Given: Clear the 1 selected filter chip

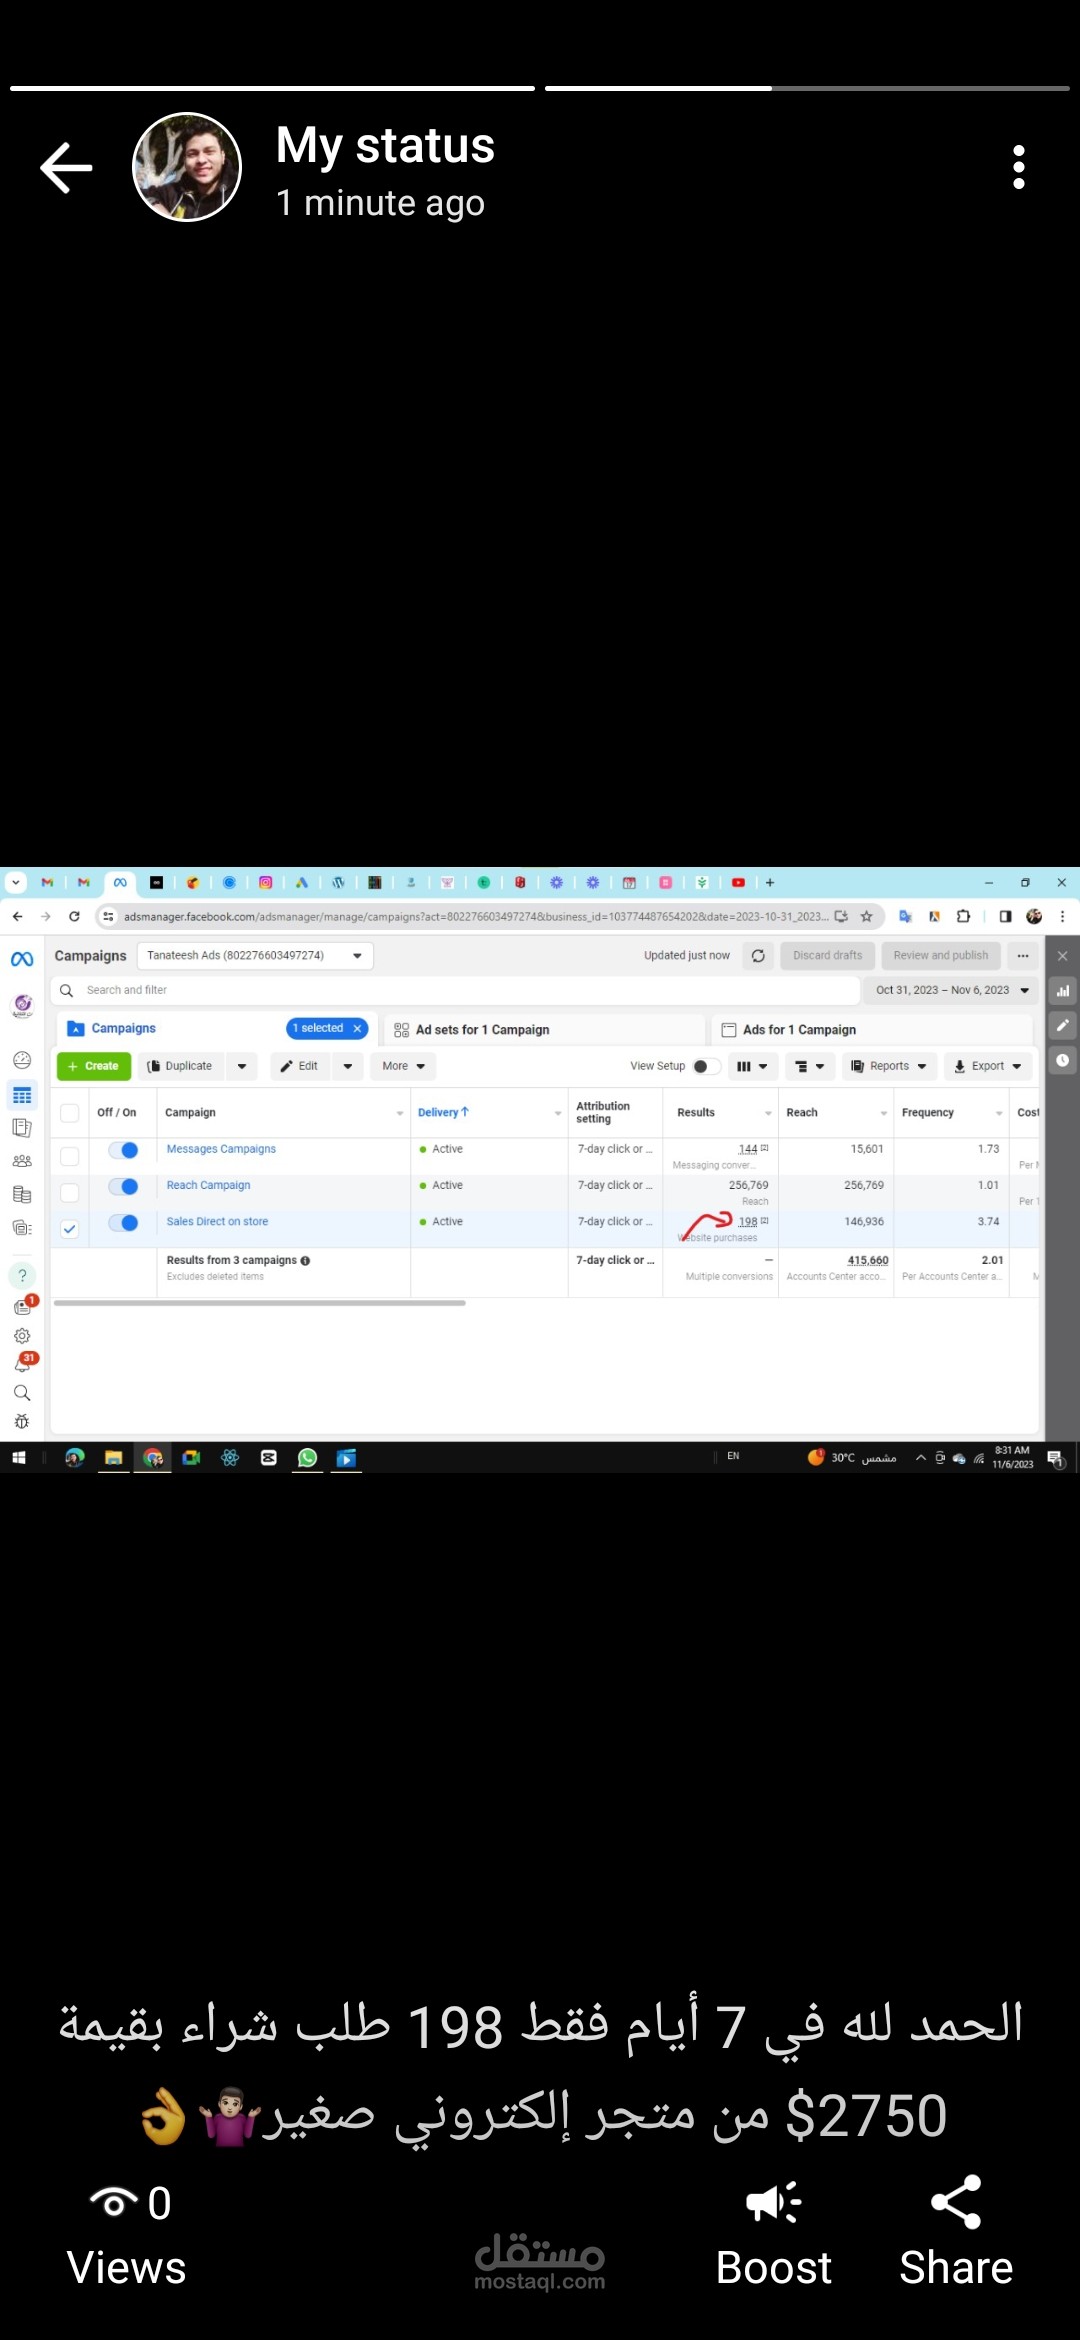Looking at the screenshot, I should click(357, 1028).
